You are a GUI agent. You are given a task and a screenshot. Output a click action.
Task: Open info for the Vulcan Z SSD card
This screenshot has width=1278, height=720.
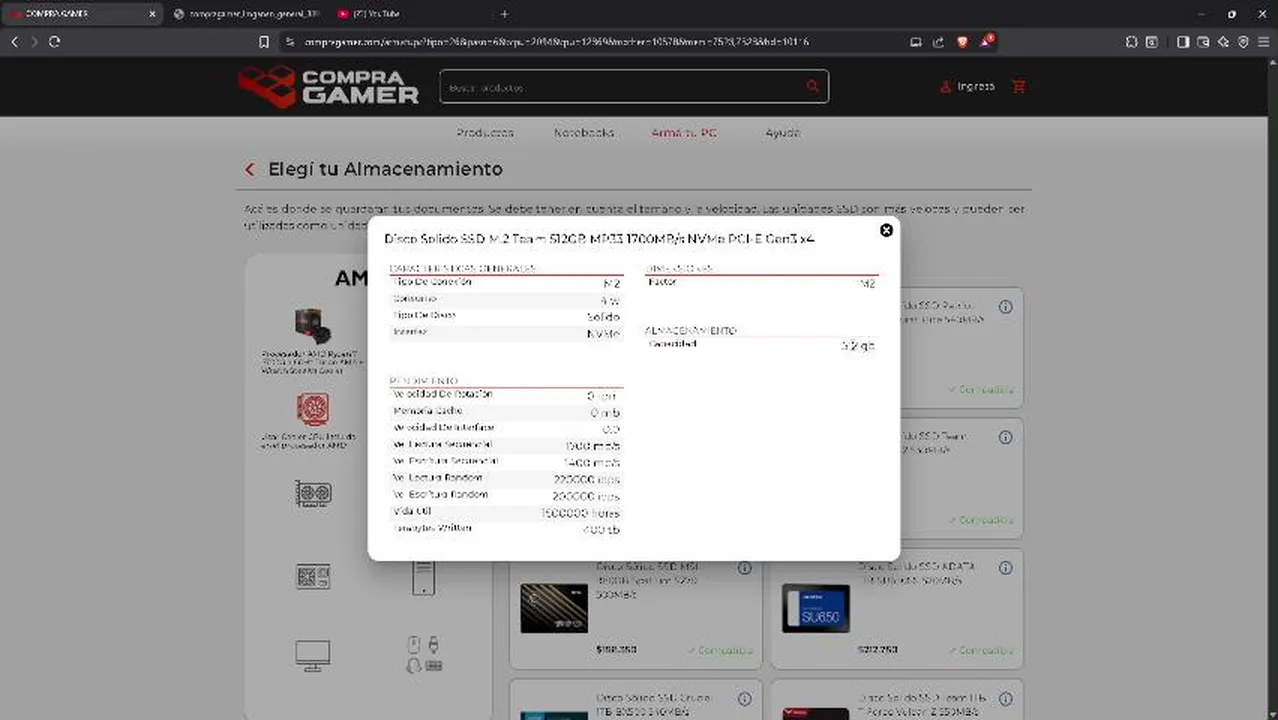(1005, 698)
